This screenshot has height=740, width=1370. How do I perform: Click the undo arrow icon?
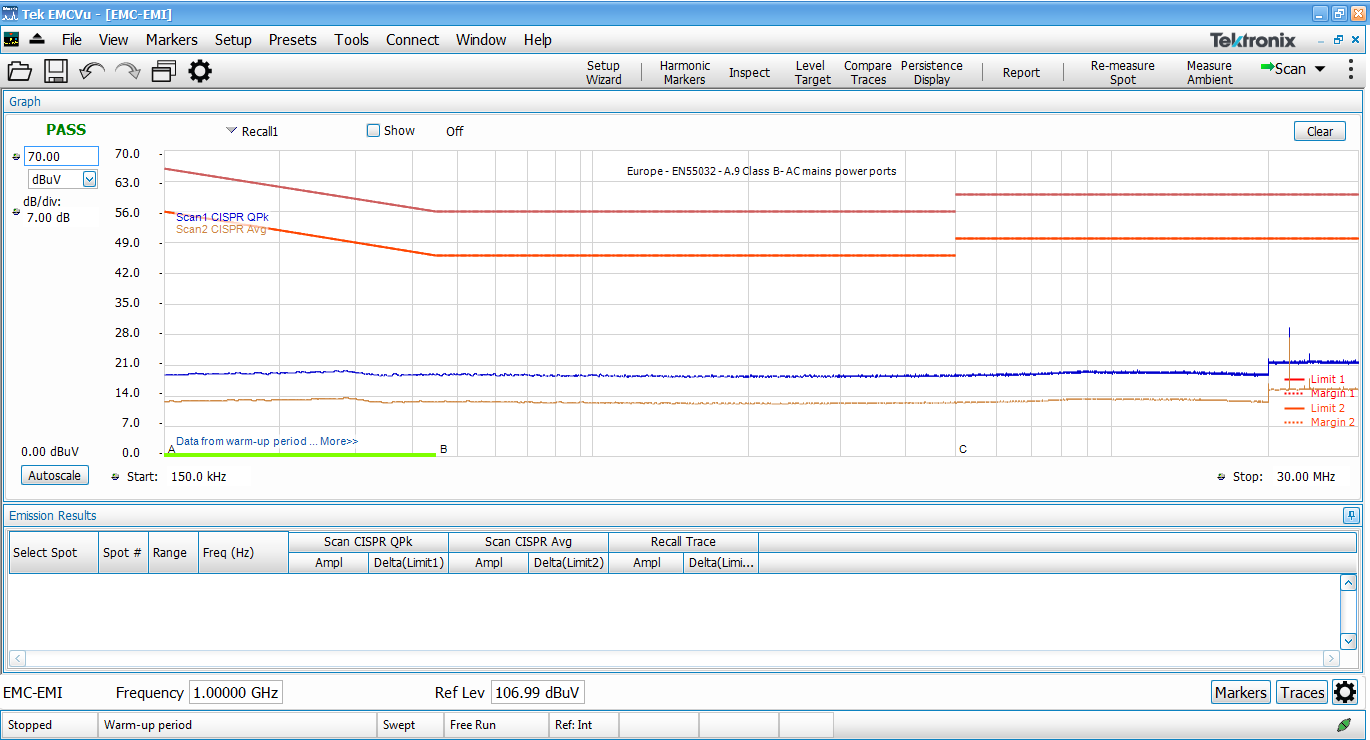[x=92, y=71]
